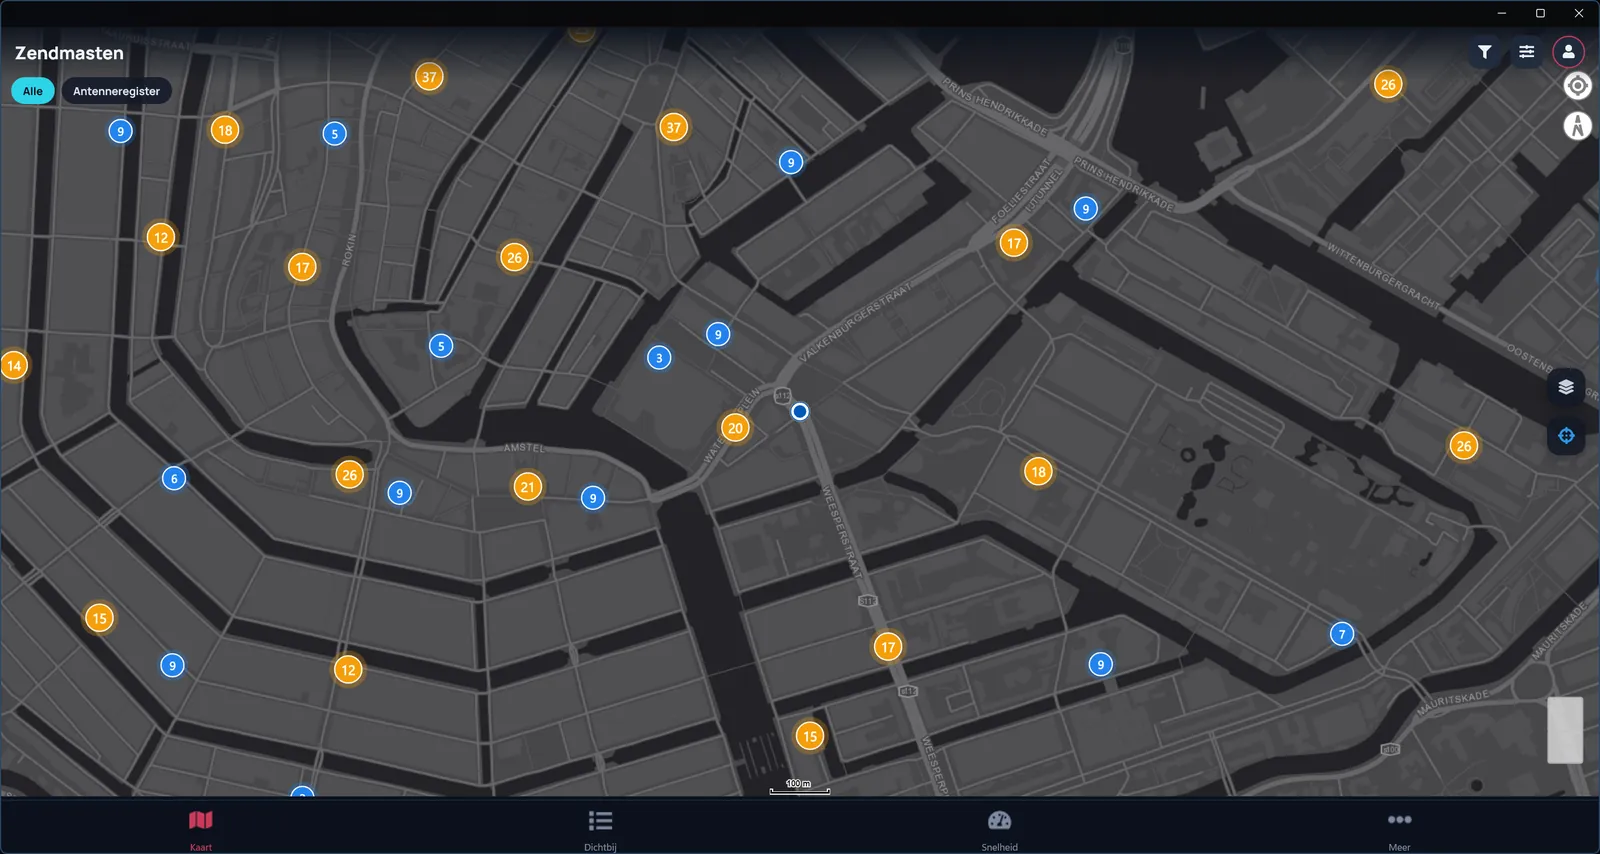This screenshot has height=854, width=1600.
Task: Switch to the Kaart tab
Action: click(201, 829)
